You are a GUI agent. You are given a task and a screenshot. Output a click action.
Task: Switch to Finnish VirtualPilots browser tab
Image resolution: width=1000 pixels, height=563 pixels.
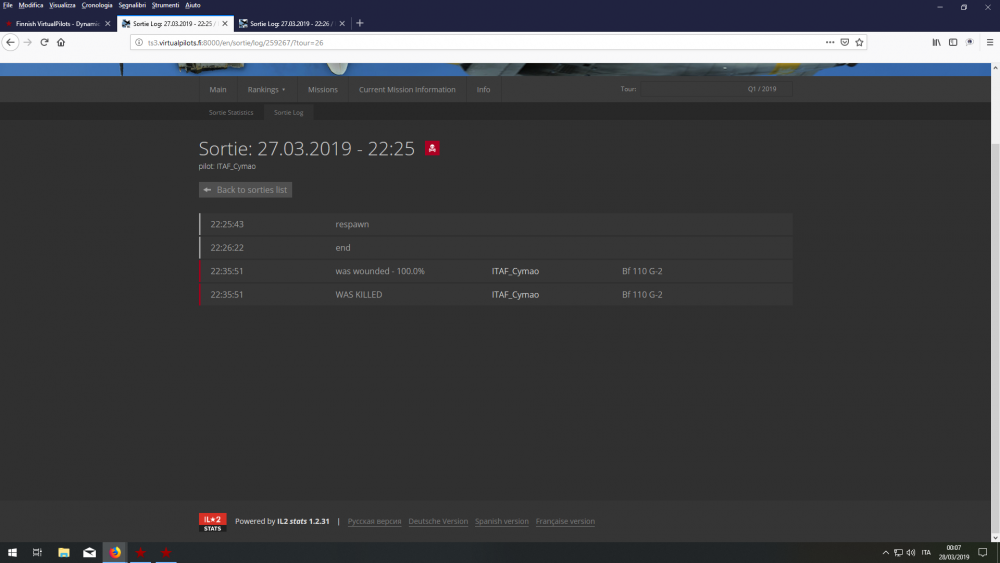55,23
